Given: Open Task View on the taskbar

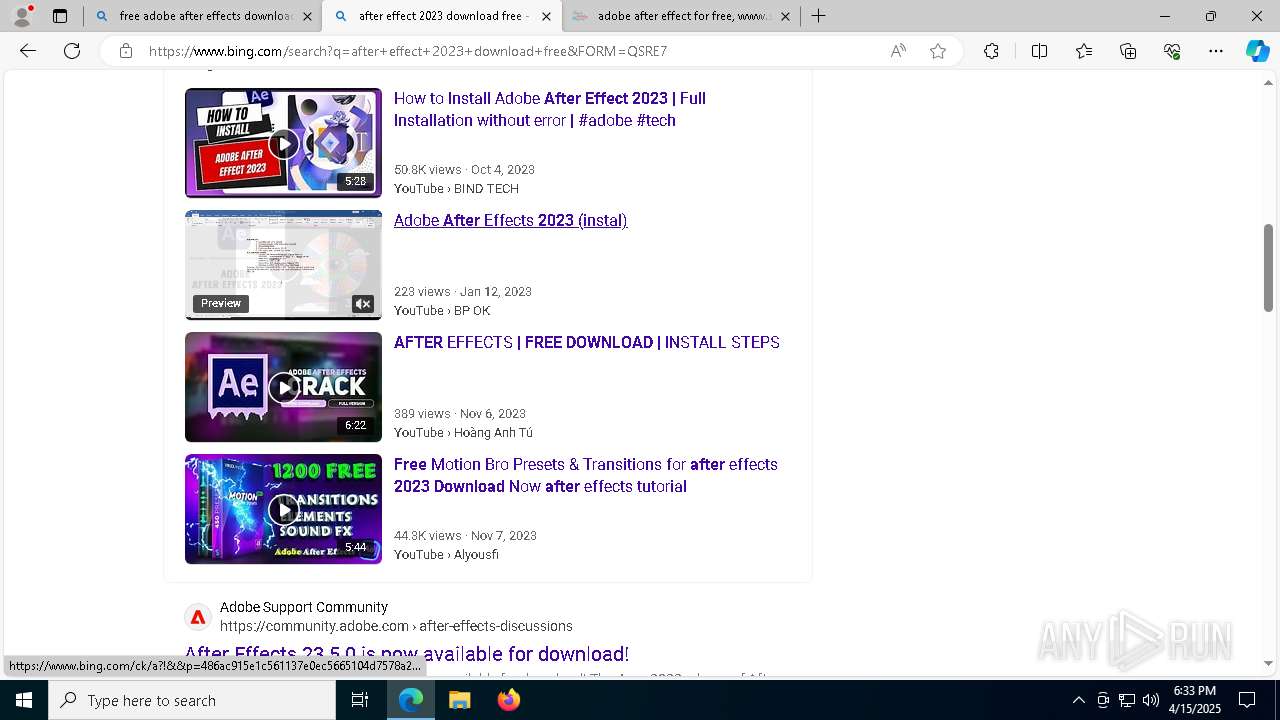Looking at the screenshot, I should [360, 700].
